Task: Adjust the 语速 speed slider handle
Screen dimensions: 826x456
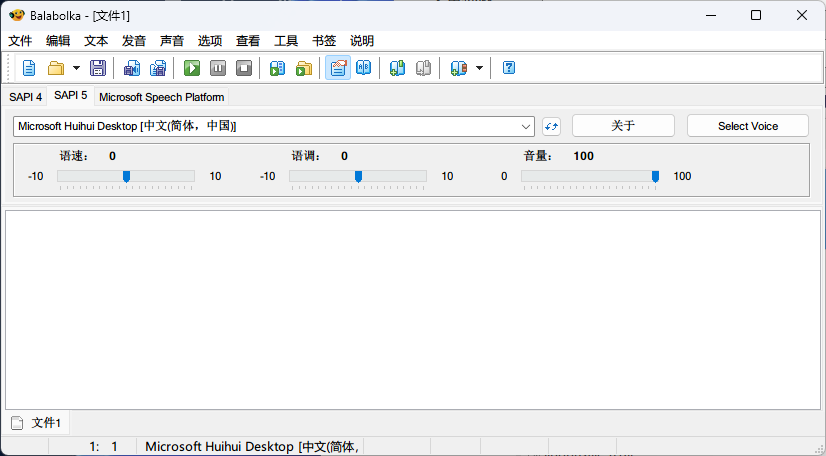Action: [126, 176]
